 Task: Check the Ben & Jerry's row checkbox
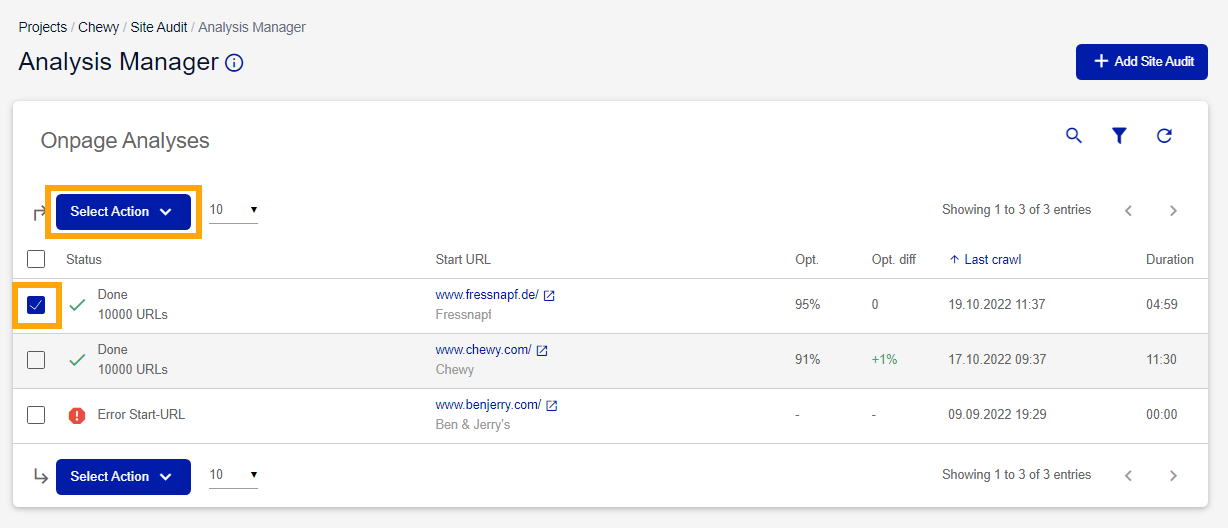pyautogui.click(x=36, y=415)
